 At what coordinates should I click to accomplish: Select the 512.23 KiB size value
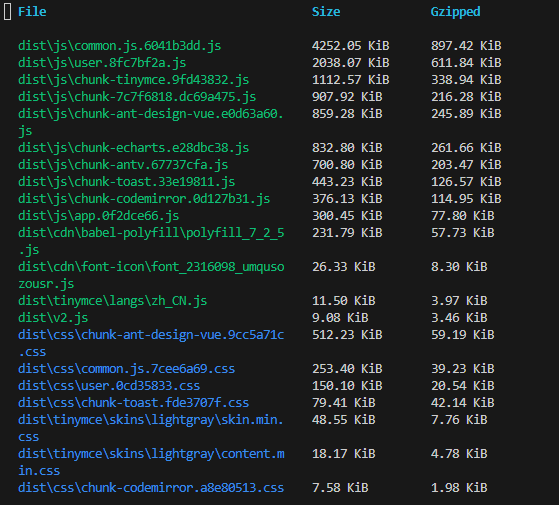(x=347, y=335)
